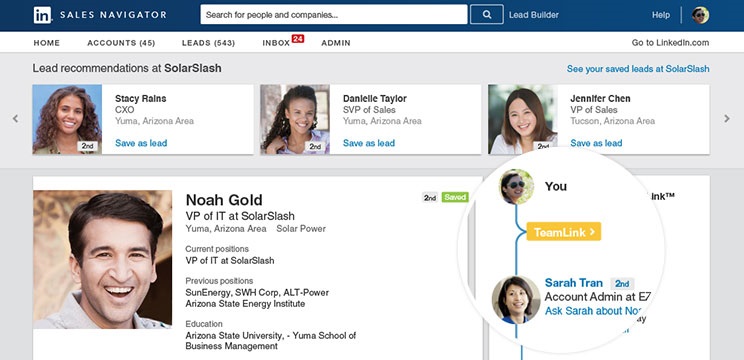The width and height of the screenshot is (744, 360).
Task: Click the LinkedIn logo icon
Action: point(42,15)
